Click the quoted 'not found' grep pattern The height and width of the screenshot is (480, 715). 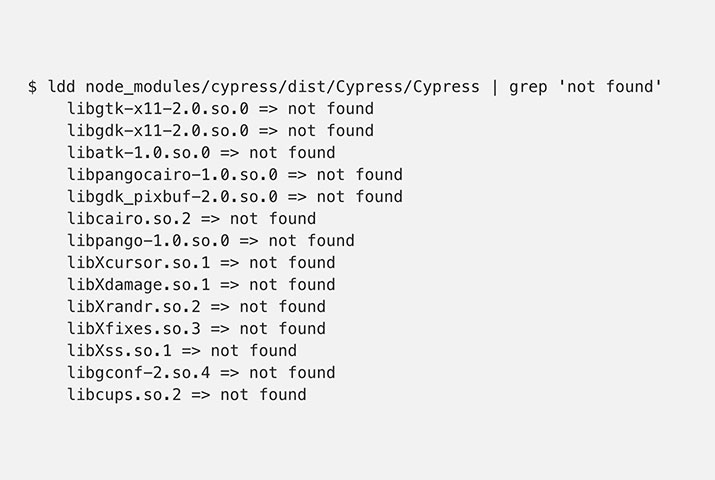[612, 87]
